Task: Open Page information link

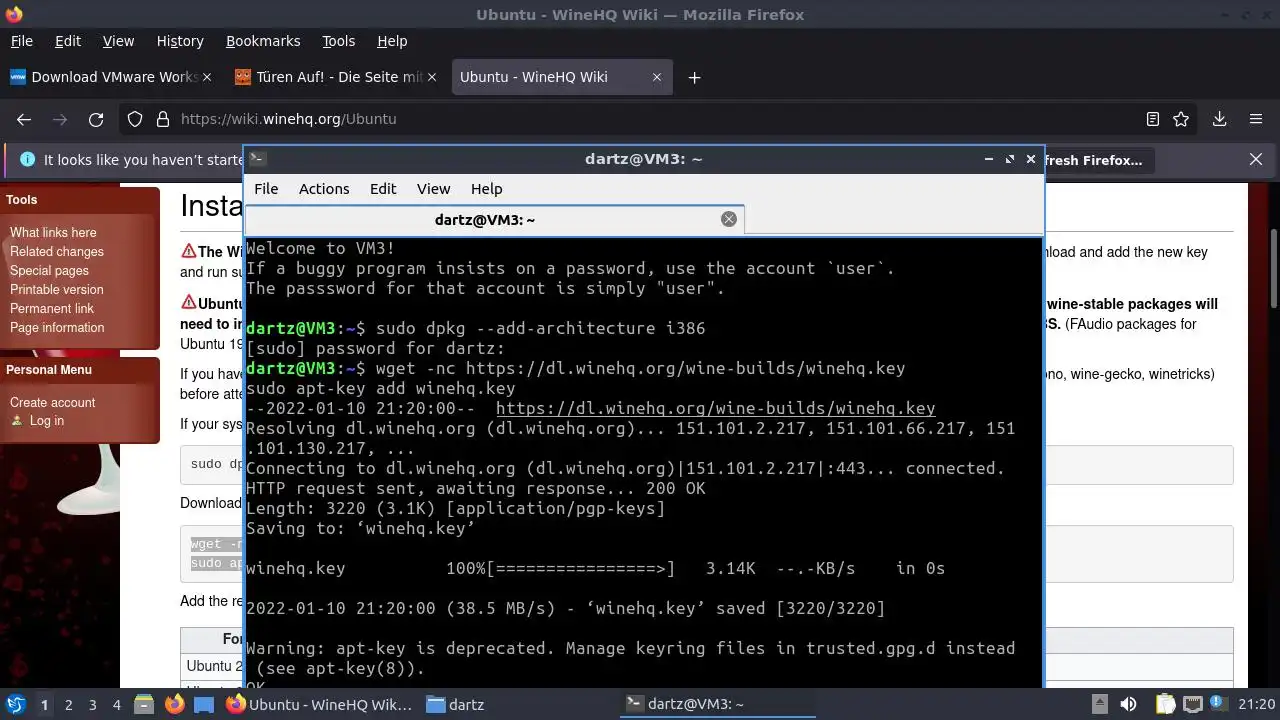Action: click(x=57, y=327)
